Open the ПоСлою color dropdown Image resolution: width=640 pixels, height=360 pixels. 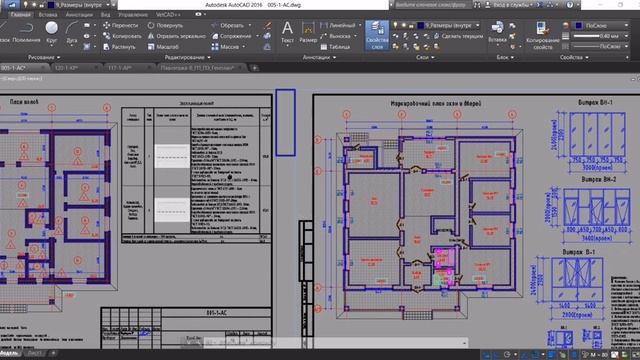tap(601, 25)
